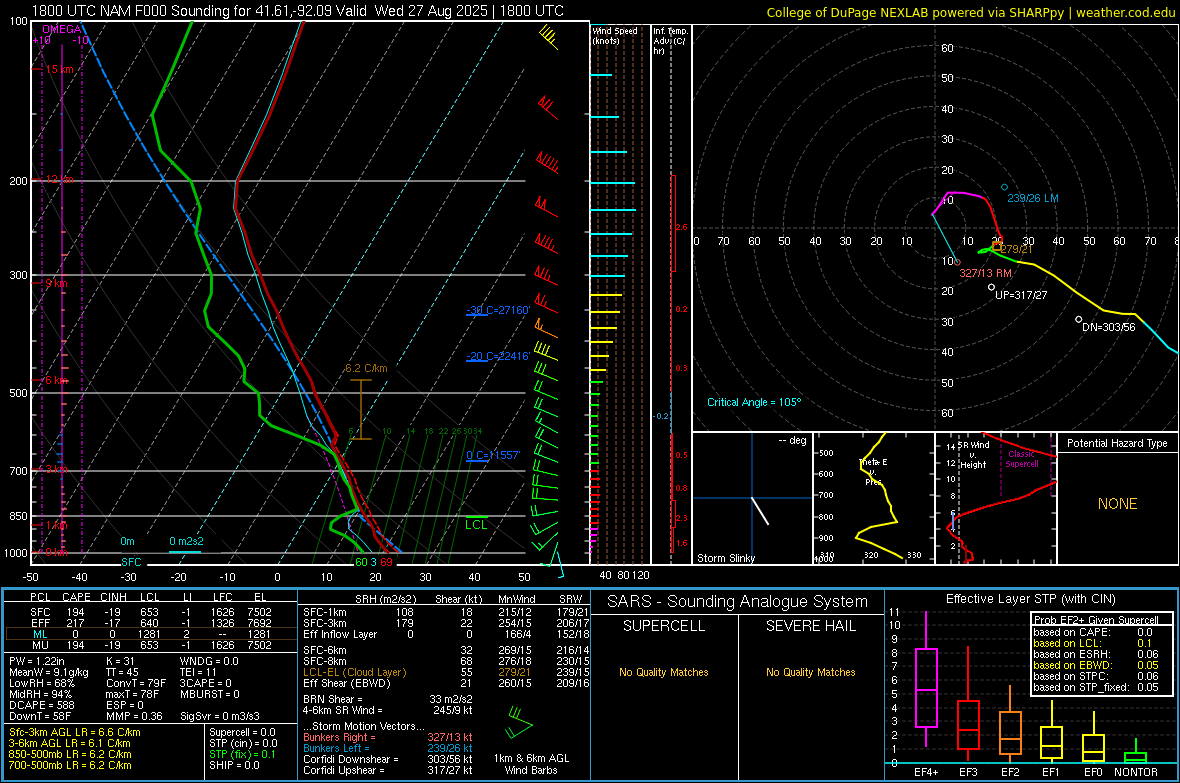Click the '6.2 C/km' lapse rate label on skew-T
Image resolution: width=1180 pixels, height=783 pixels.
coord(366,368)
